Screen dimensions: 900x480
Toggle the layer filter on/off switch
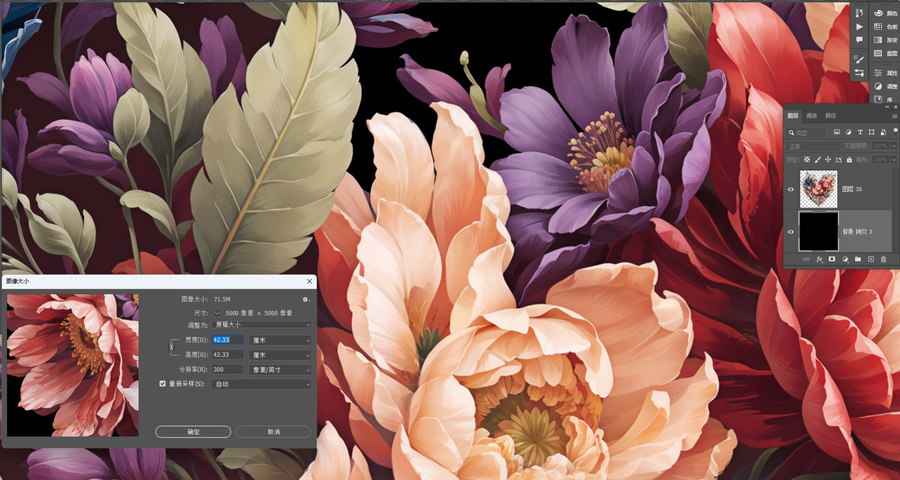coord(895,131)
